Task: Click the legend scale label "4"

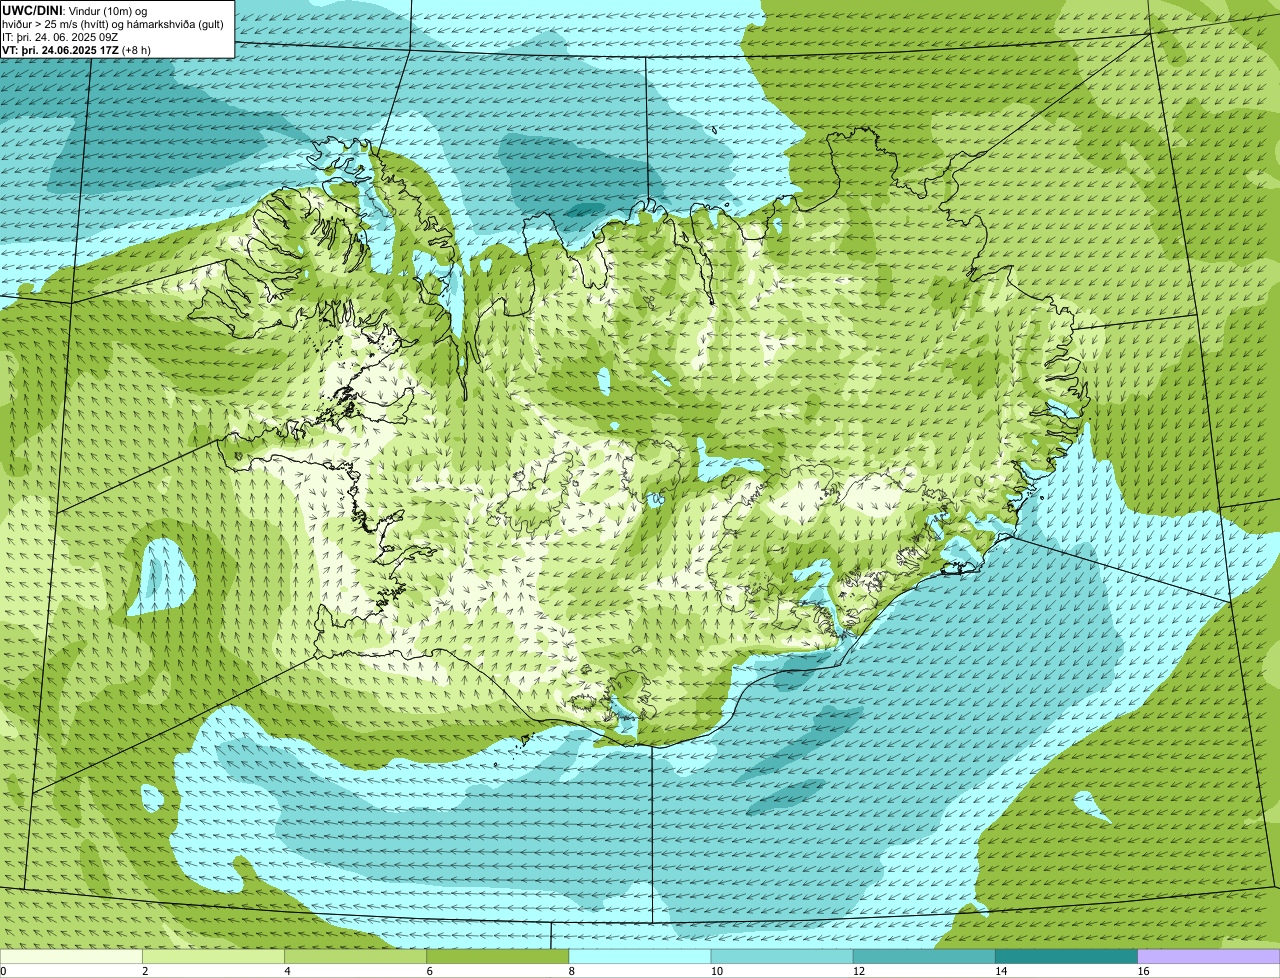Action: coord(287,971)
